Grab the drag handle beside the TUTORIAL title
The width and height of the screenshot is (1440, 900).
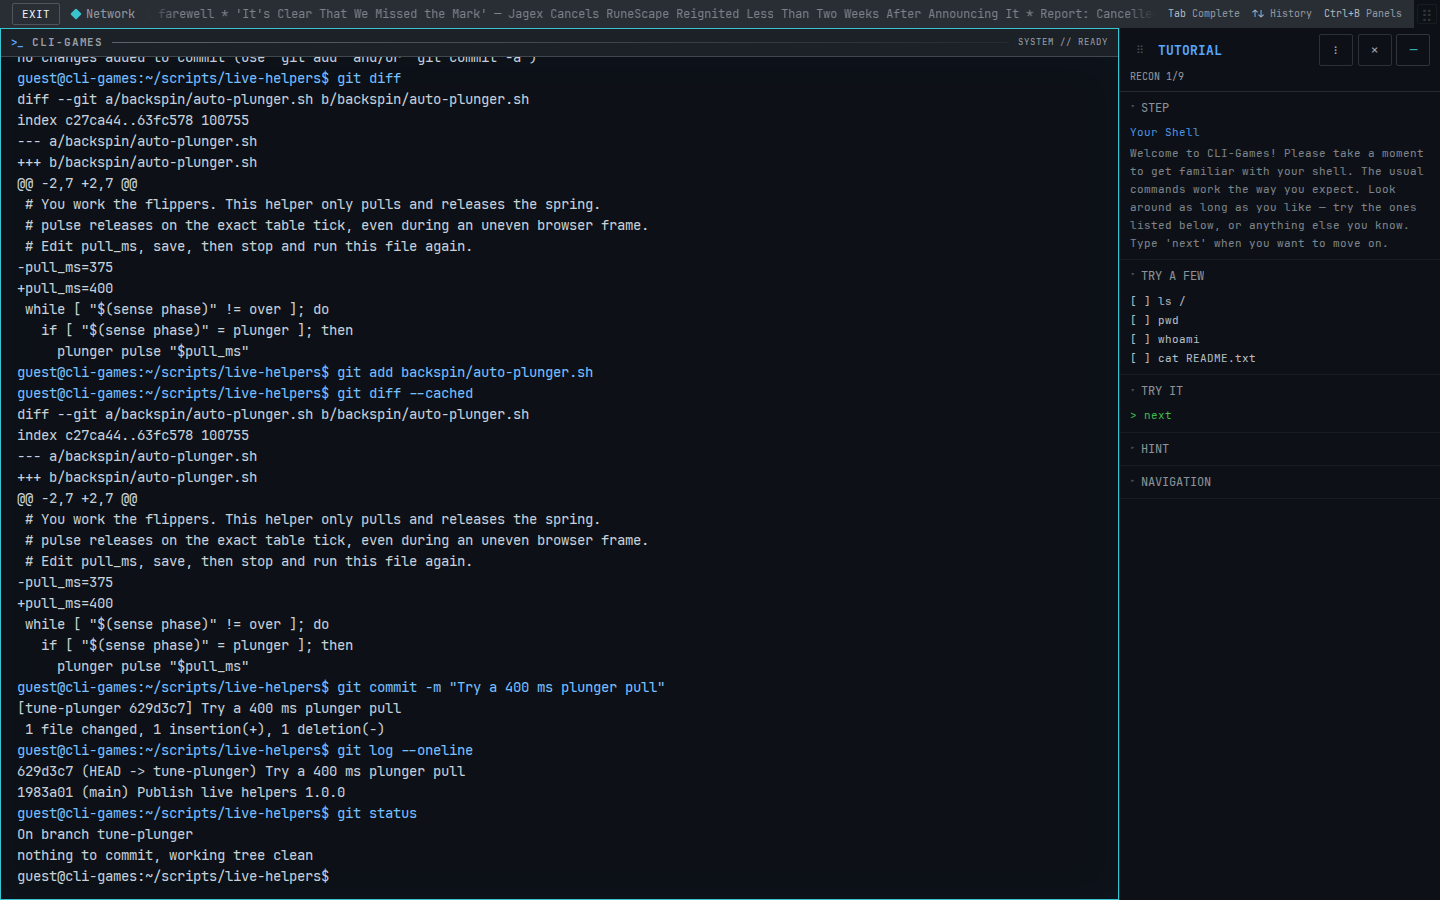point(1140,50)
